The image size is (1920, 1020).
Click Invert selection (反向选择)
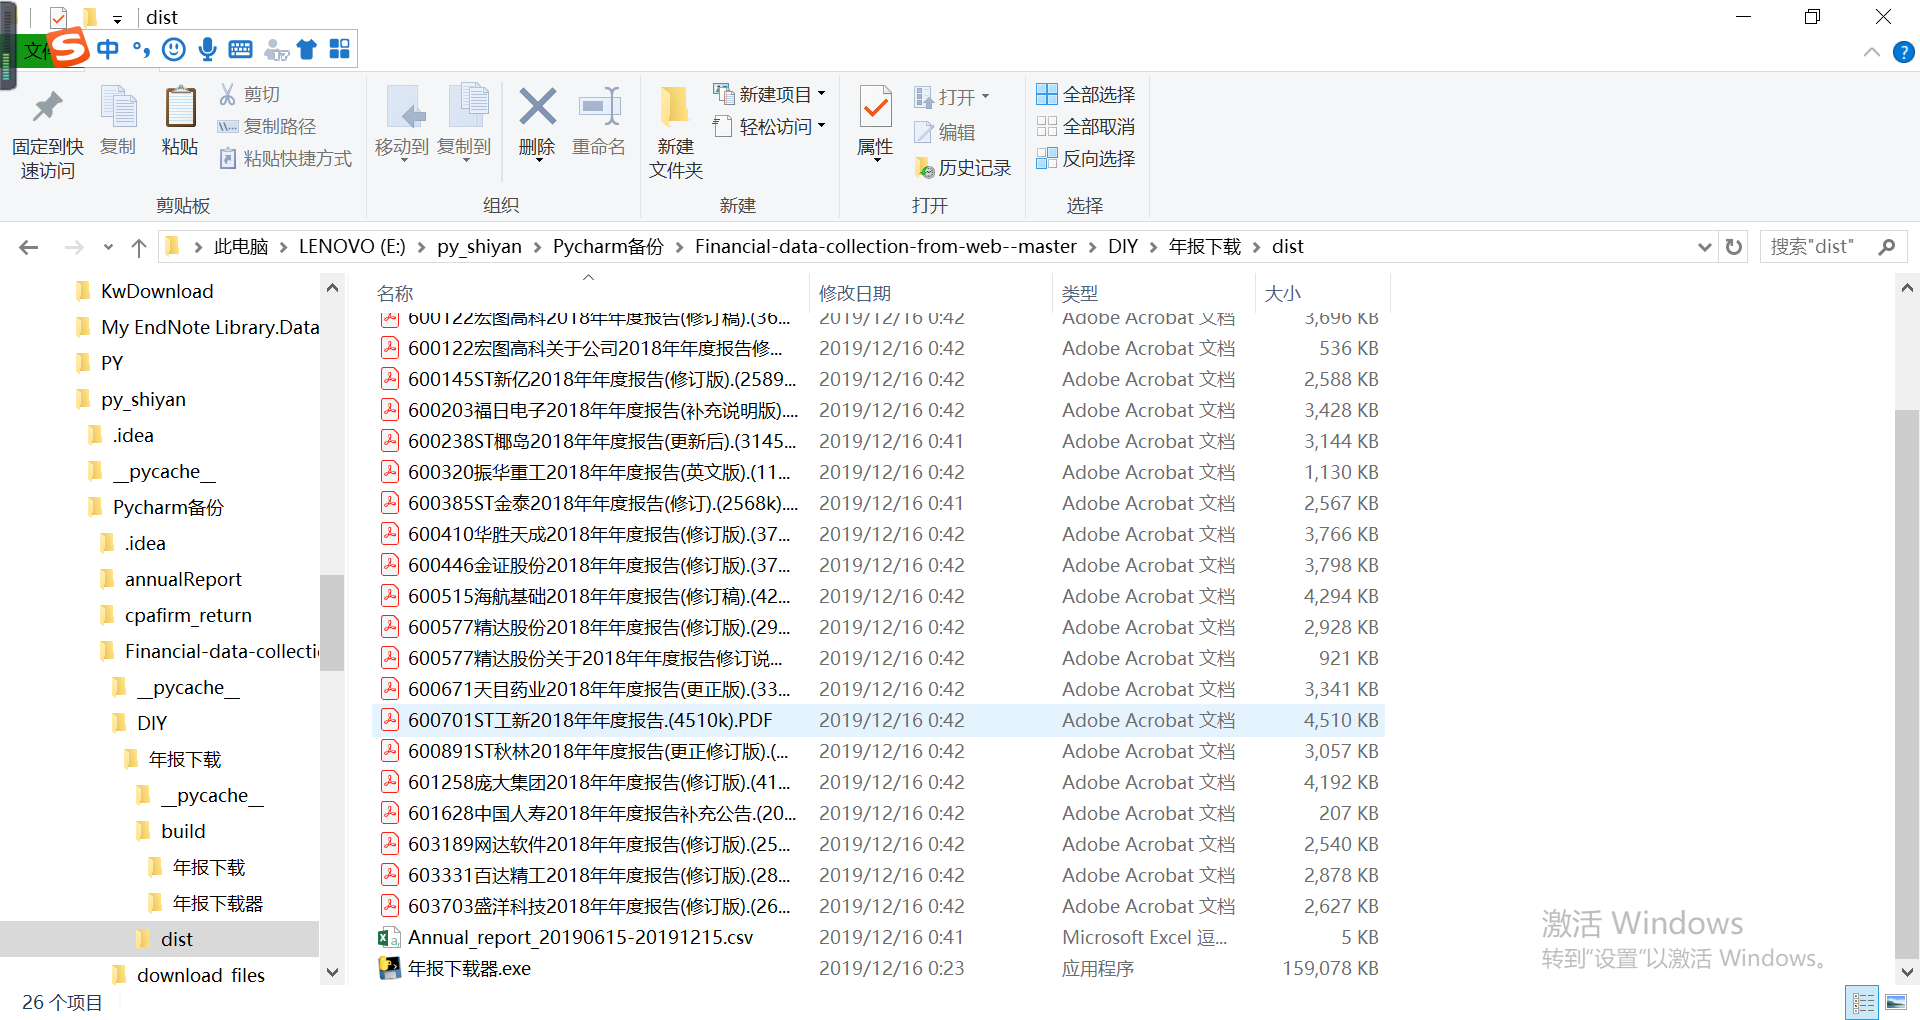1086,158
